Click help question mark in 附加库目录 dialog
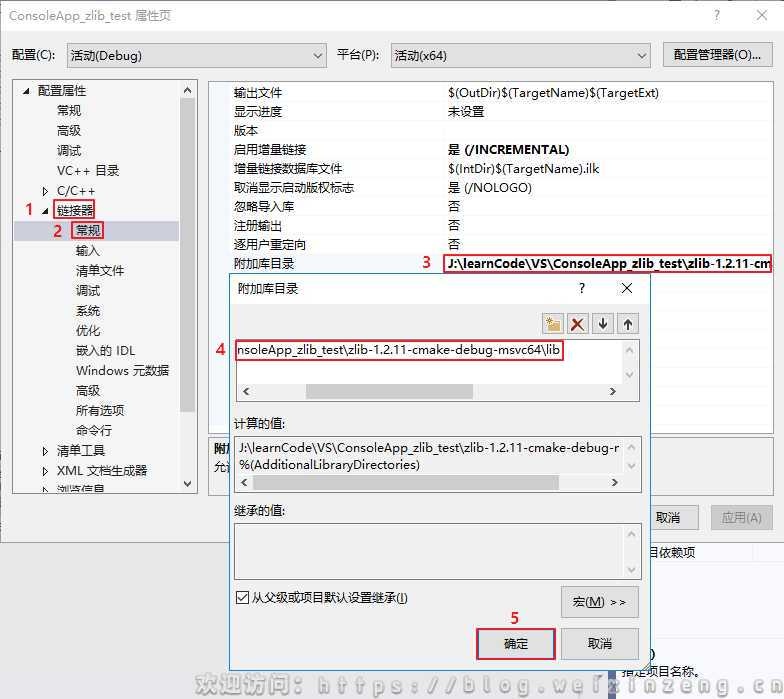Screen dimensions: 784x699 (582, 288)
